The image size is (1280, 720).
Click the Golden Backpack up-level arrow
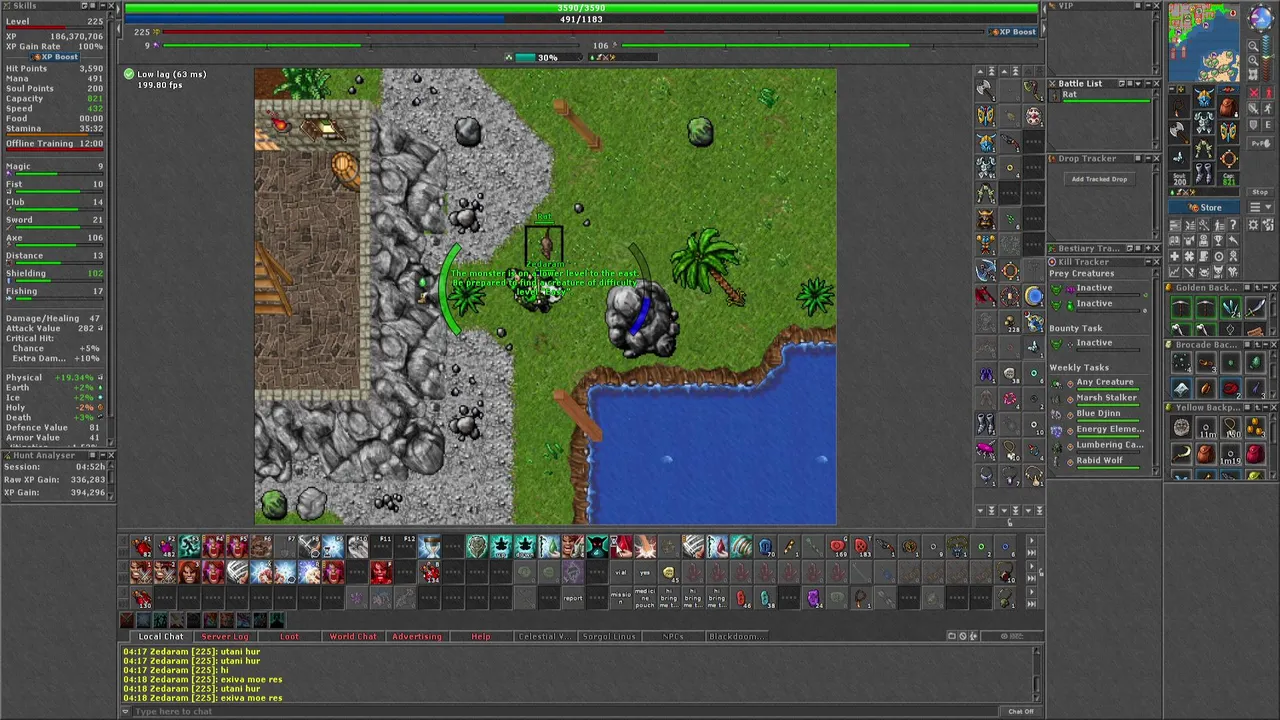coord(1257,287)
